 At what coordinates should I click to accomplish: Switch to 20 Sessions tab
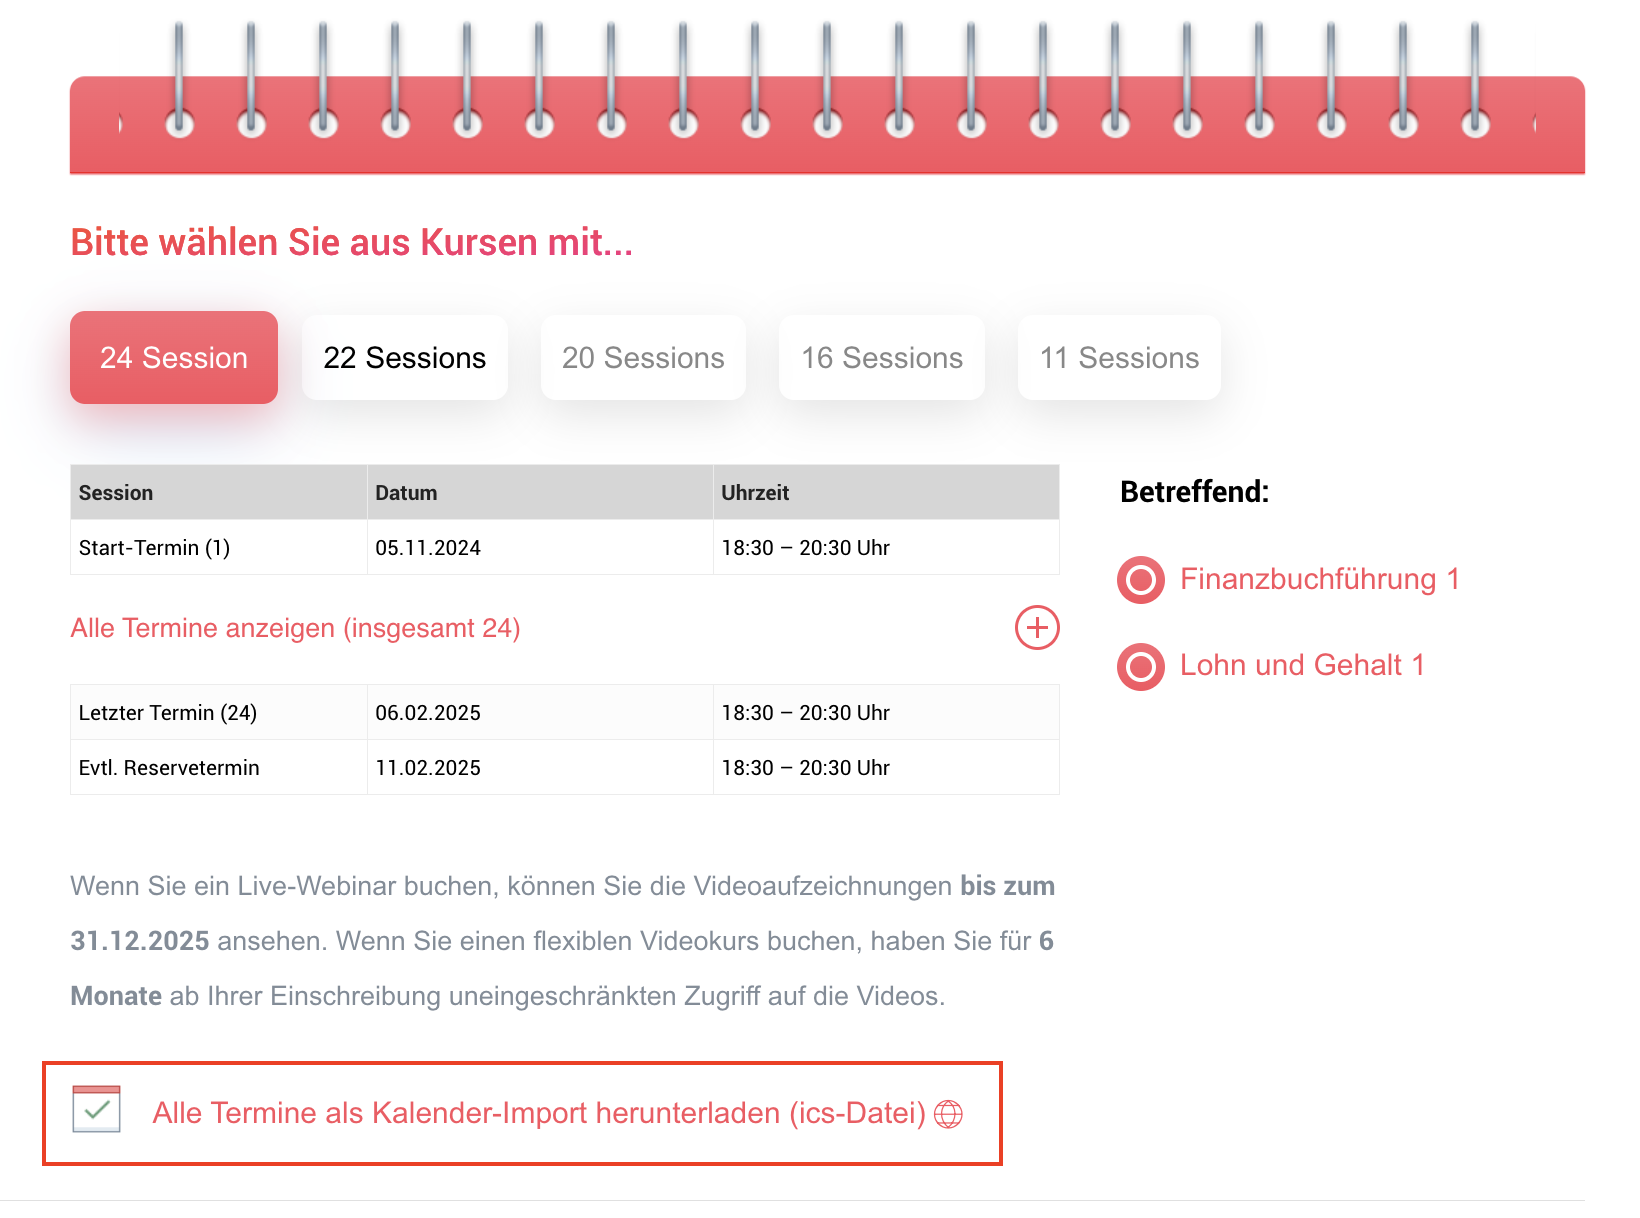click(643, 358)
